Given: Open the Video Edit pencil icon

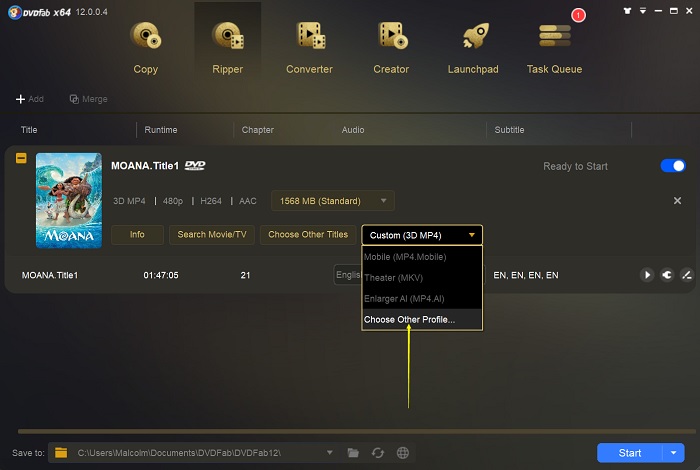Looking at the screenshot, I should pyautogui.click(x=687, y=275).
